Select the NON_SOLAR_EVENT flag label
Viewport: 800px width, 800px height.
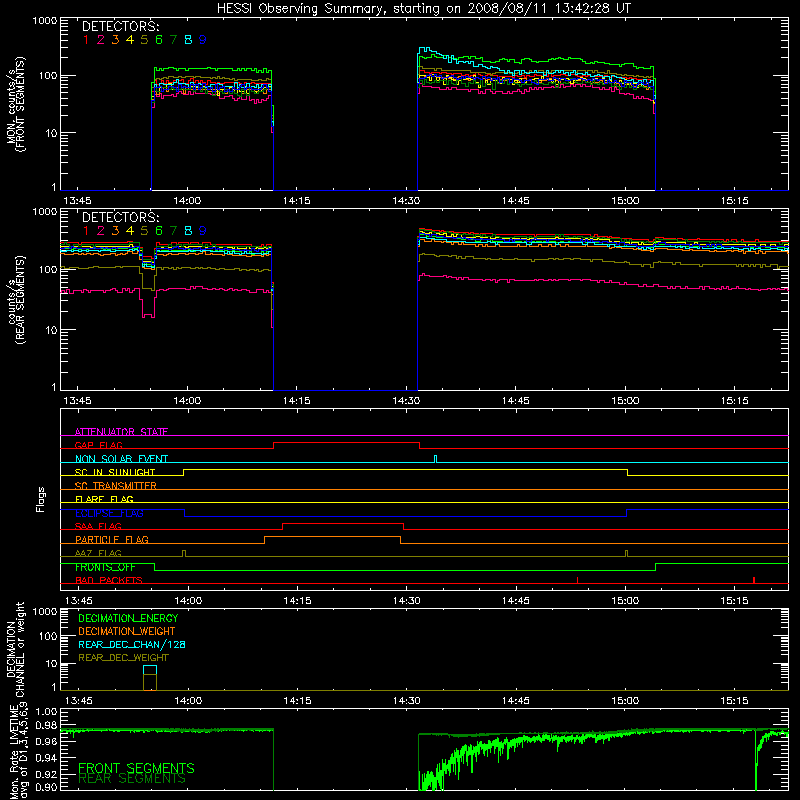[121, 459]
